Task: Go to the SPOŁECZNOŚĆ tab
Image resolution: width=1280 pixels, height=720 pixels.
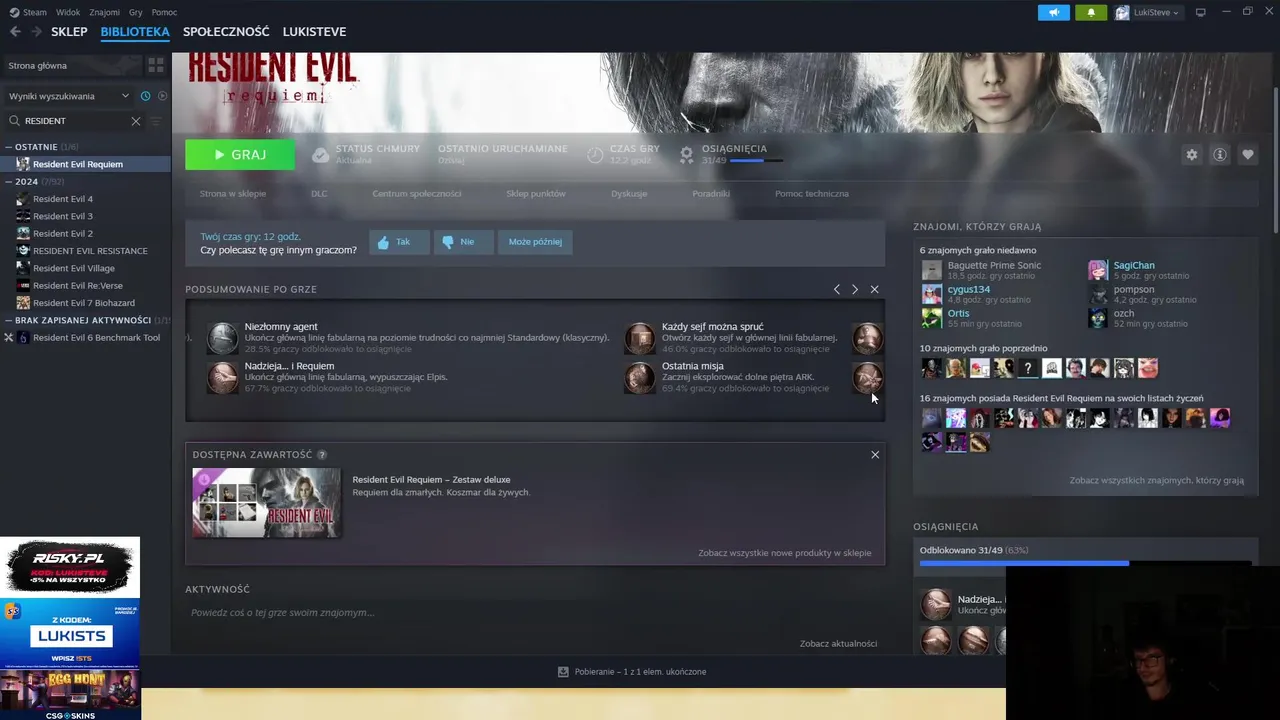Action: (226, 32)
